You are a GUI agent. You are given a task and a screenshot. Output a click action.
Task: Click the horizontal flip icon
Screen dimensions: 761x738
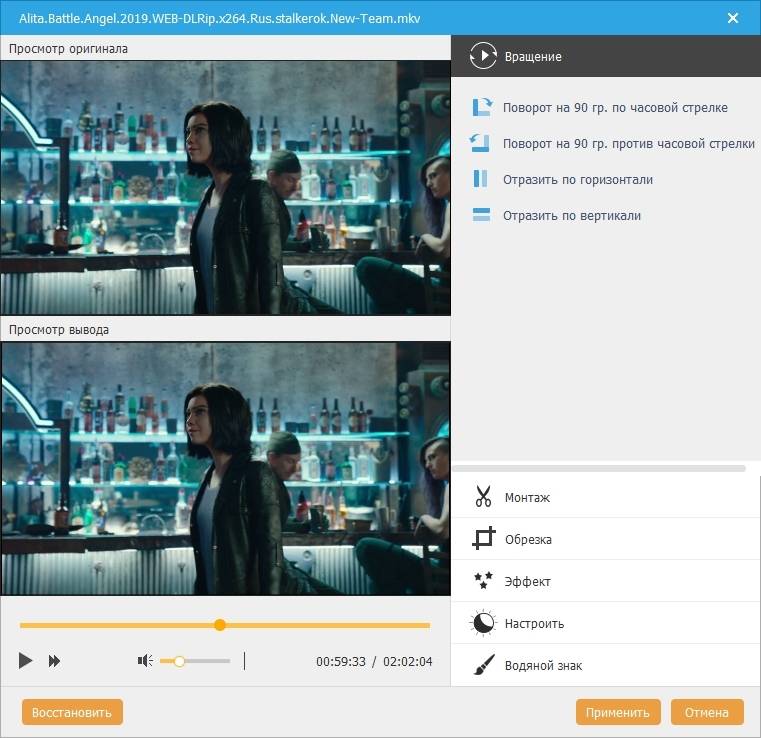[x=480, y=179]
